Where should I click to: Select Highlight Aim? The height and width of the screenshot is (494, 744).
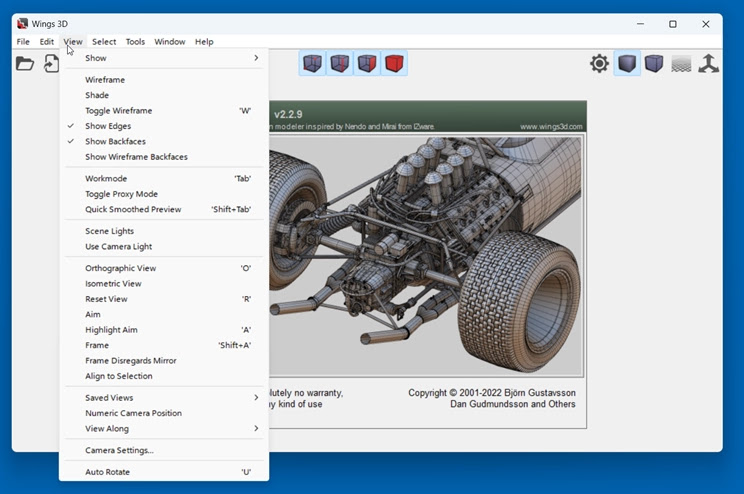pyautogui.click(x=164, y=330)
